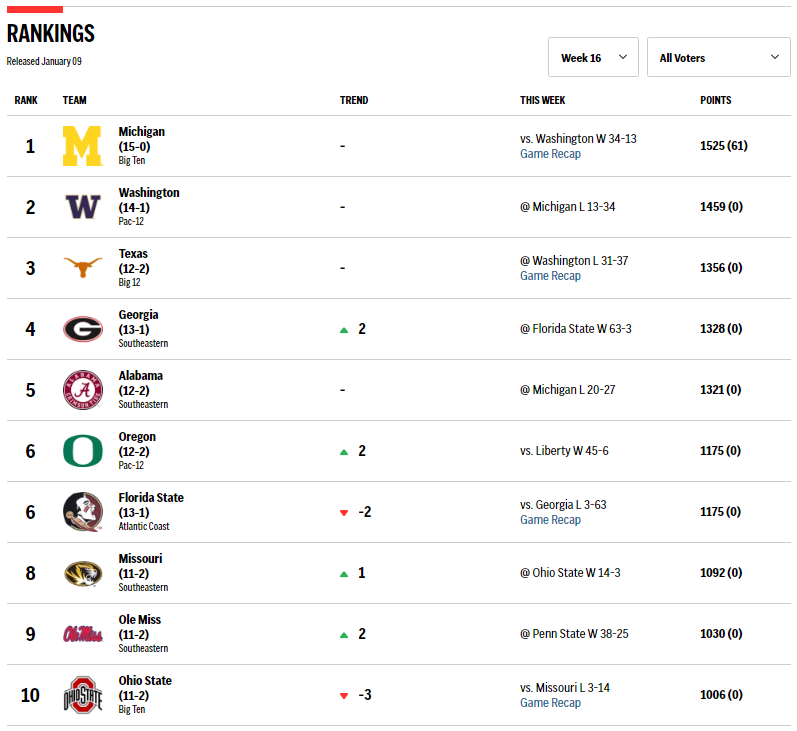View Game Recap for Florida State vs. Georgia
Screen dimensions: 797x731
point(550,520)
